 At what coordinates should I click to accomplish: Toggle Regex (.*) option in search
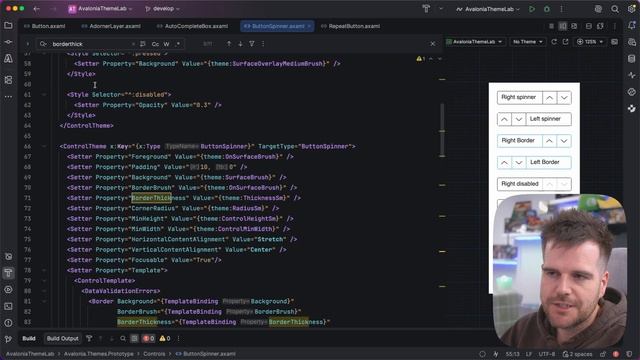click(178, 44)
